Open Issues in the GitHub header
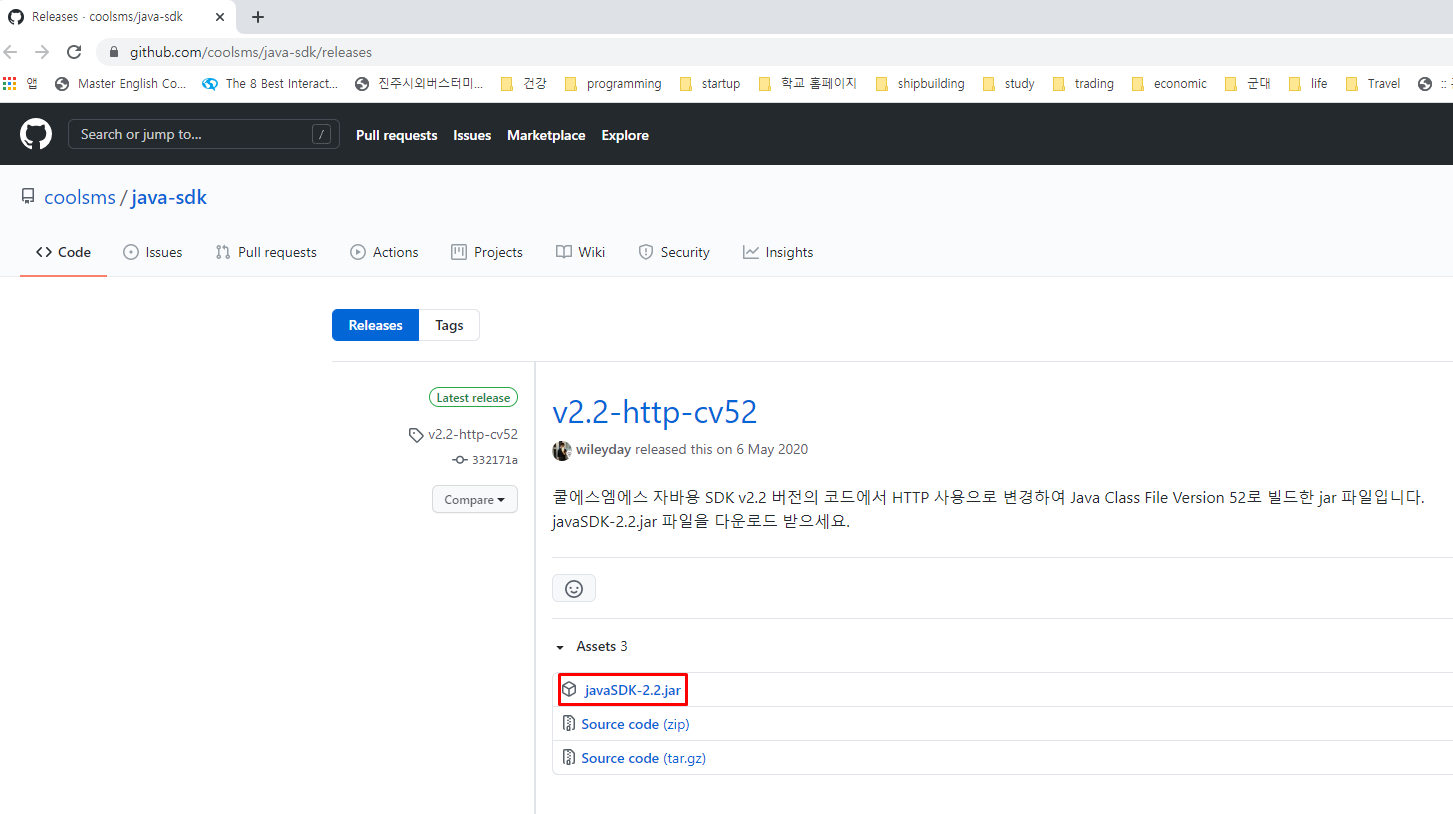Screen dimensions: 1453x814 [472, 135]
